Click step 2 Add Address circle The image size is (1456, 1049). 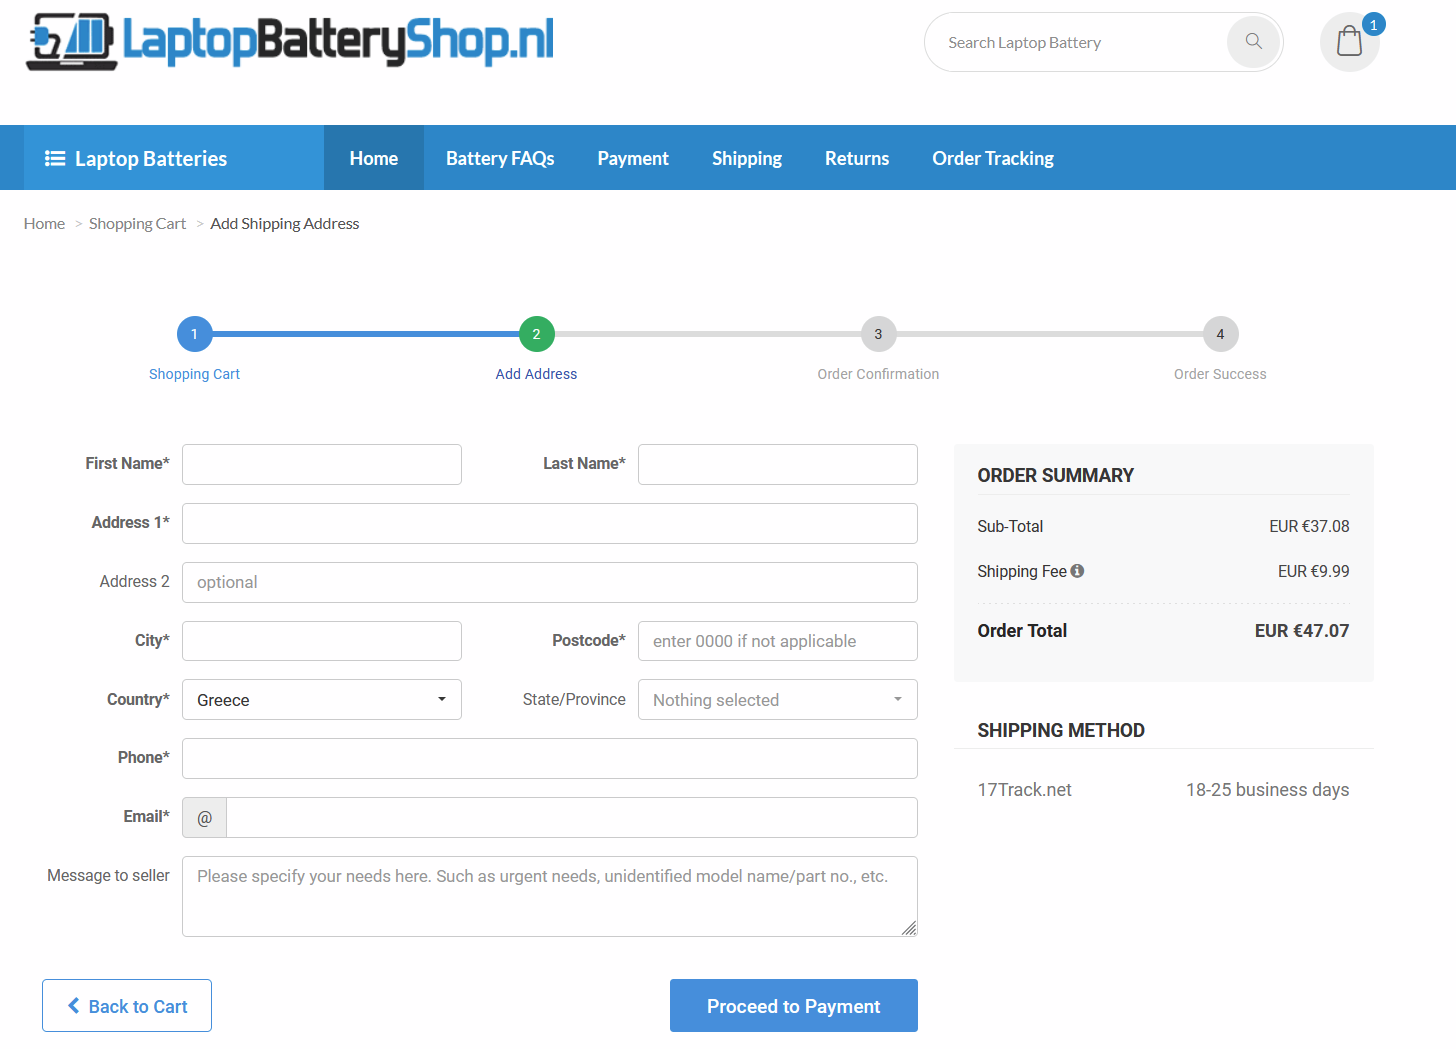pos(537,334)
